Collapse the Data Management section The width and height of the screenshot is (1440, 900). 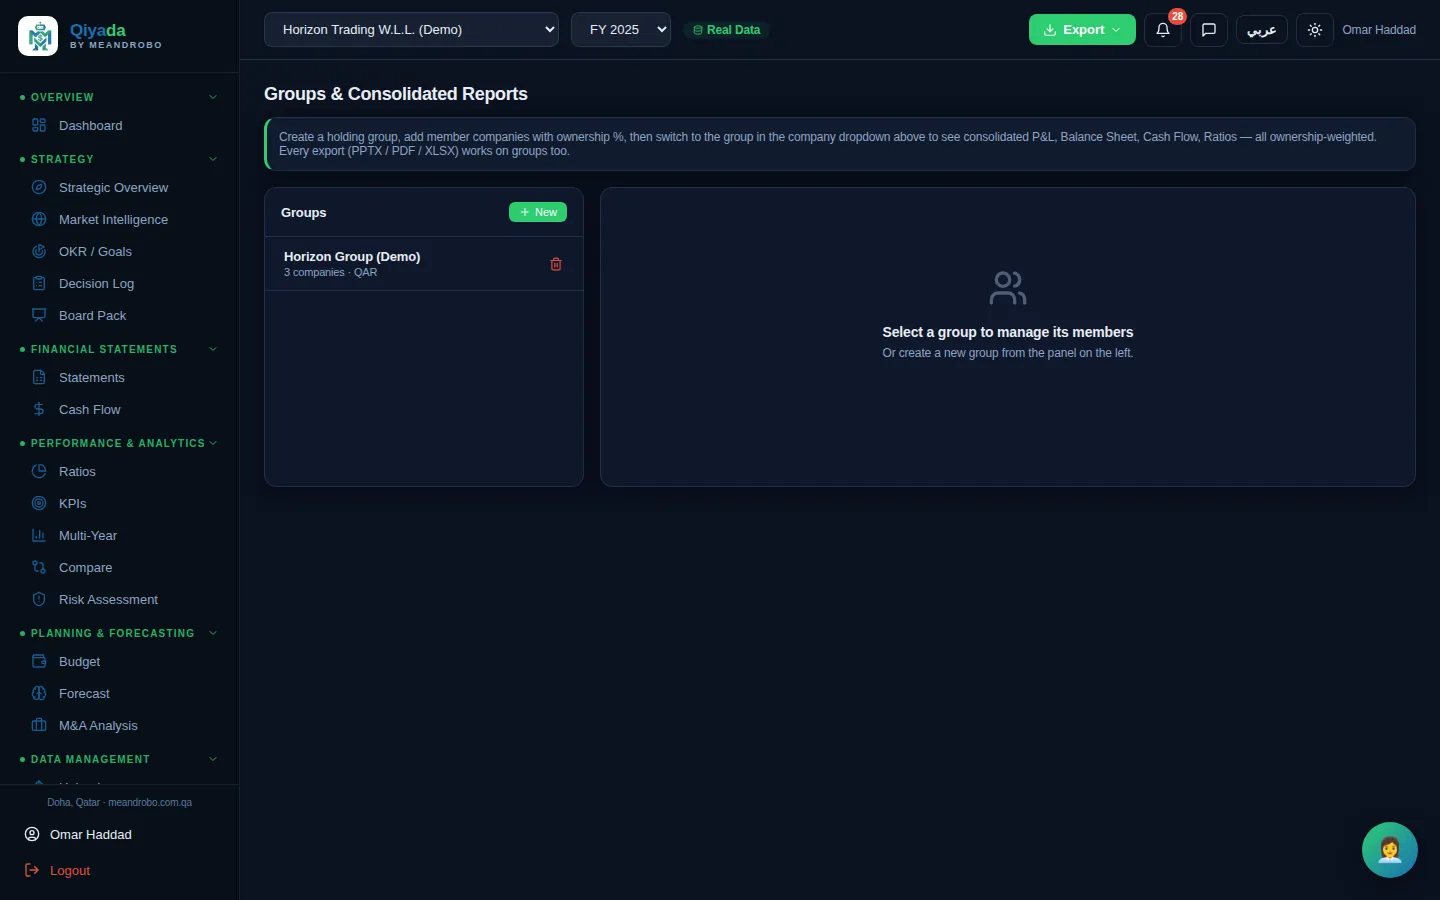pos(119,759)
